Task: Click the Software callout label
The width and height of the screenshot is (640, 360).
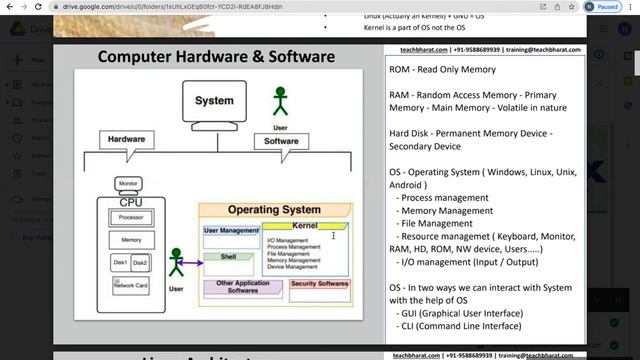Action: (281, 141)
